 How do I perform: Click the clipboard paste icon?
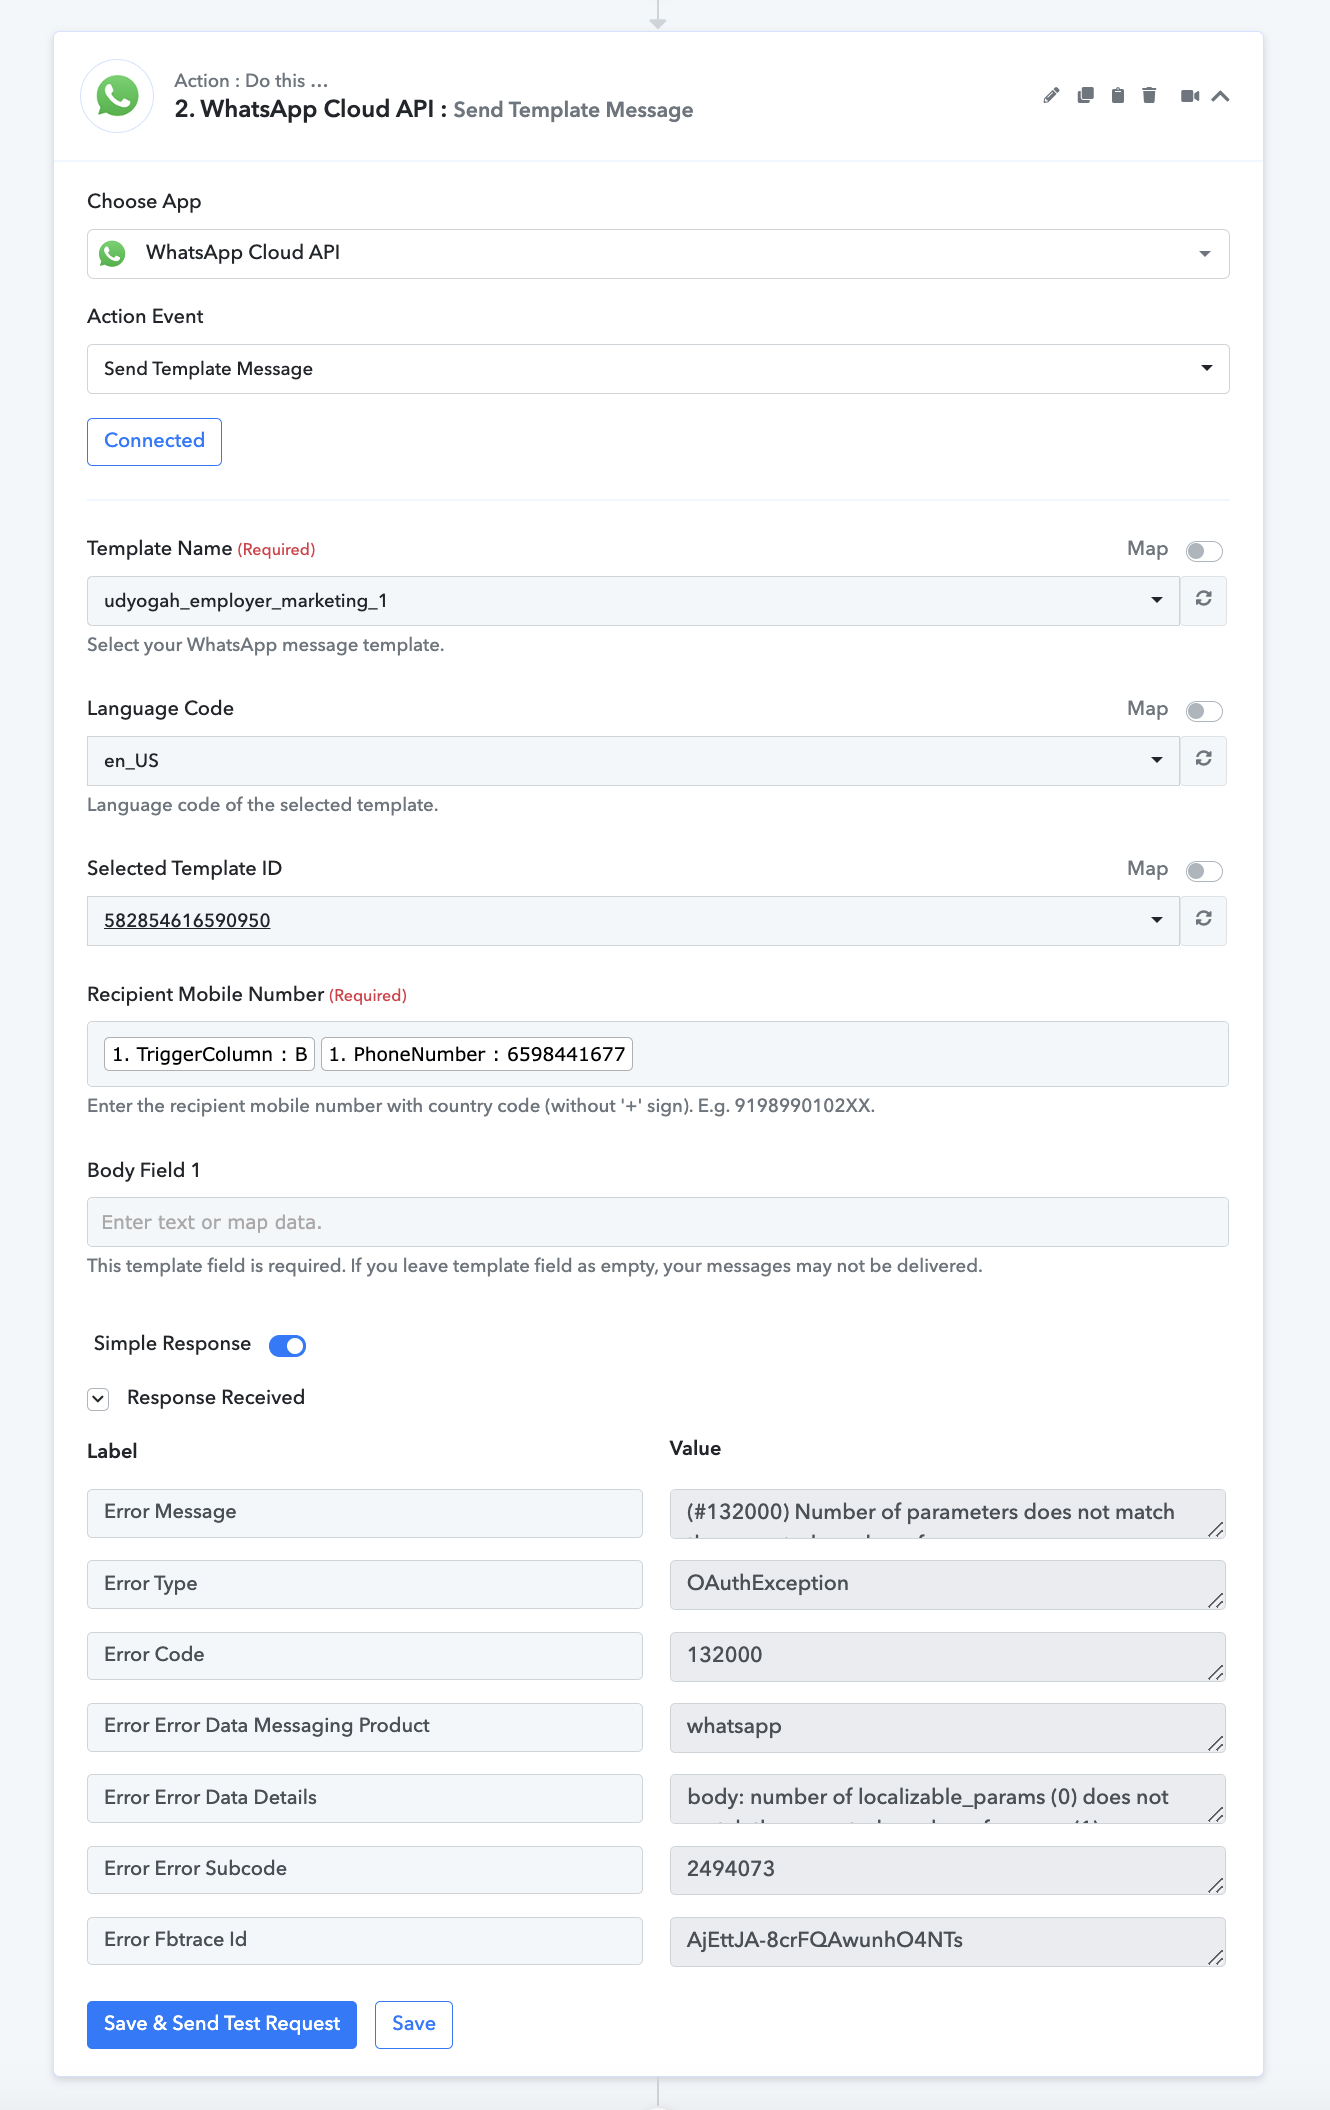point(1118,96)
